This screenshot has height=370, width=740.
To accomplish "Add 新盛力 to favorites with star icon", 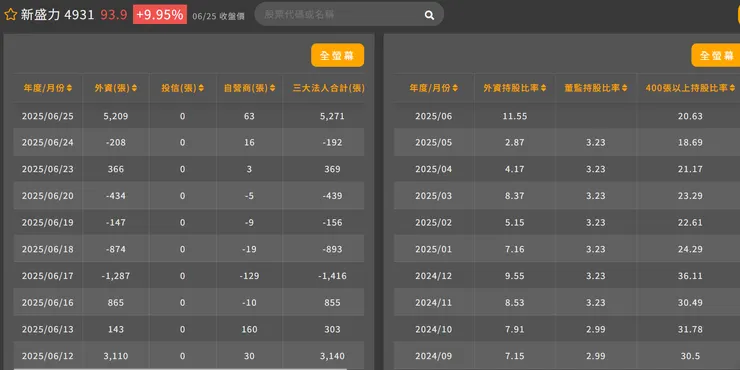I will coord(10,15).
